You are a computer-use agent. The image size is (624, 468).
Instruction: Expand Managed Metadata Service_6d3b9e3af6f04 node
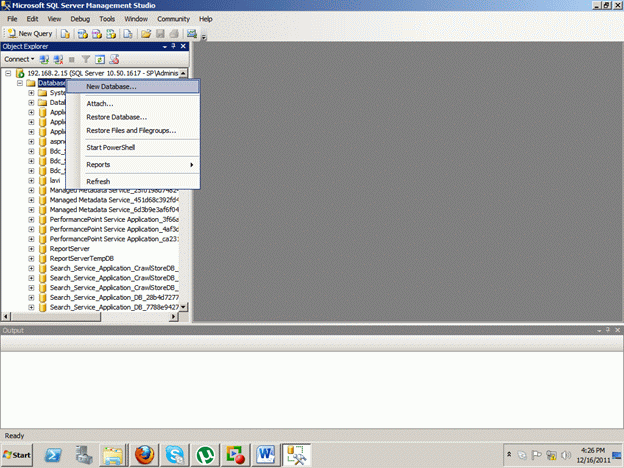coord(31,210)
